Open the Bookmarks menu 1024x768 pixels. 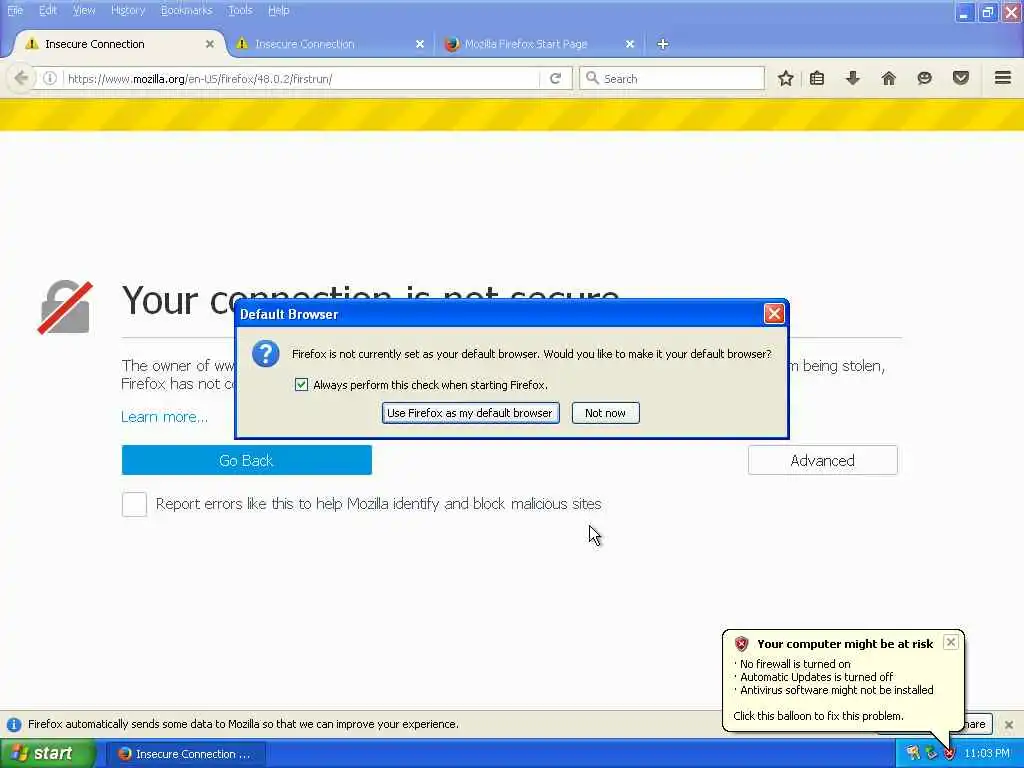186,10
